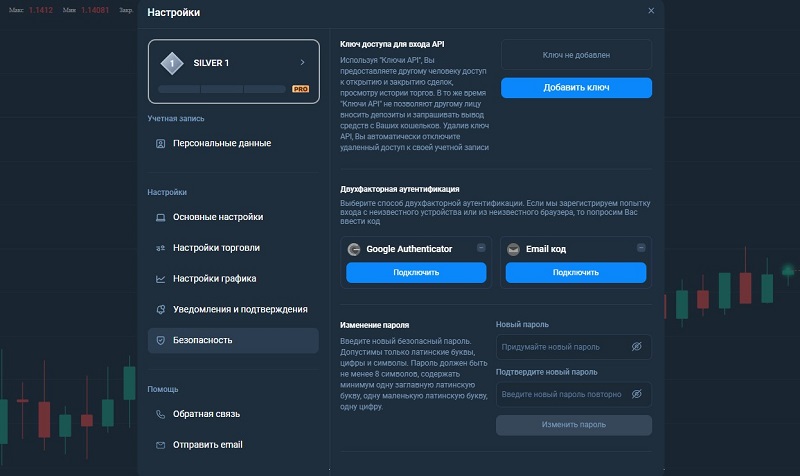Click the Google Authenticator logo icon
This screenshot has height=476, width=800.
tap(354, 249)
